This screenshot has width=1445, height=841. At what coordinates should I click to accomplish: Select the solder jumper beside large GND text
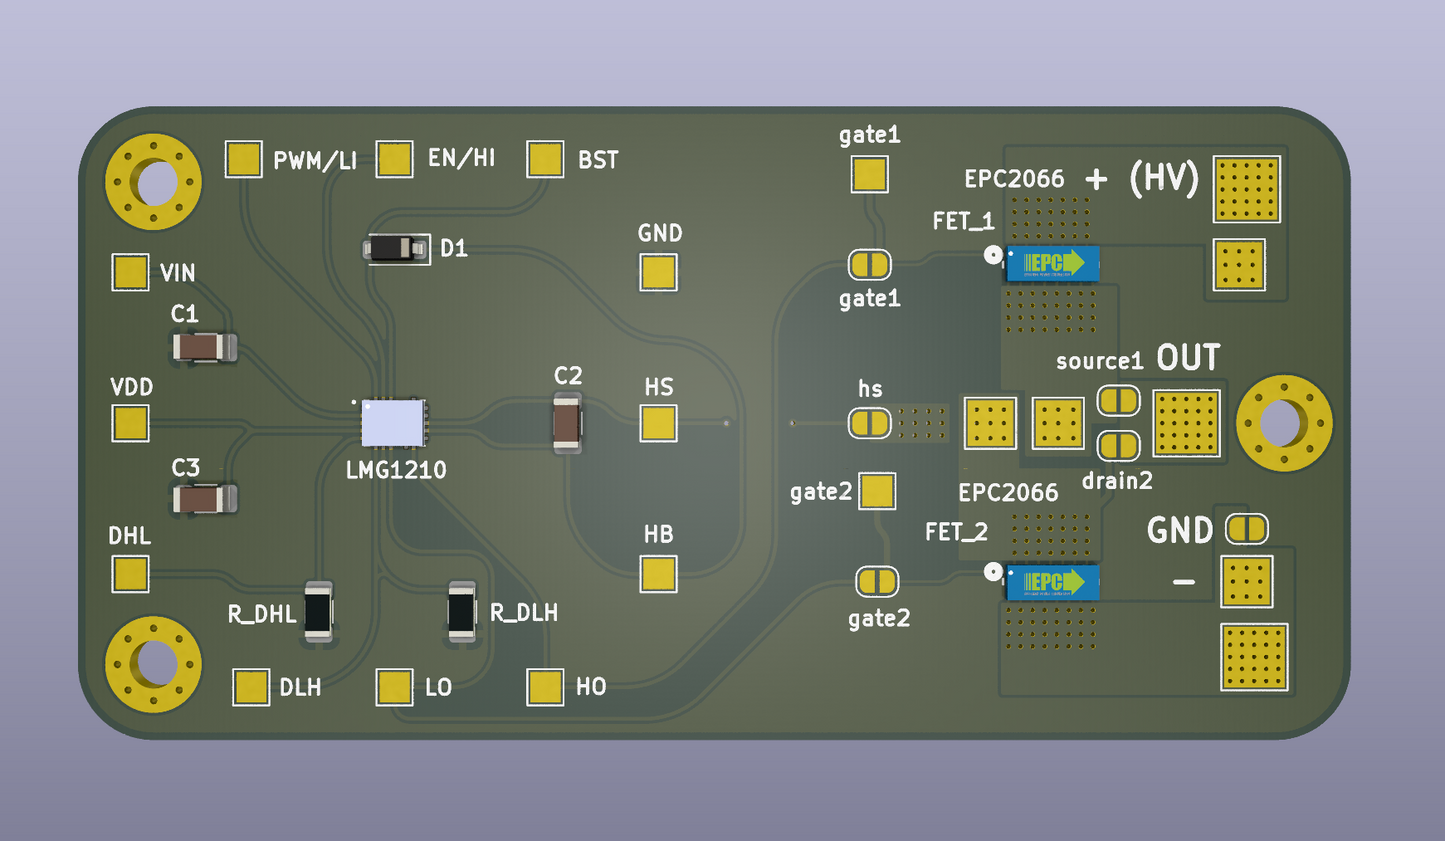click(x=1246, y=528)
